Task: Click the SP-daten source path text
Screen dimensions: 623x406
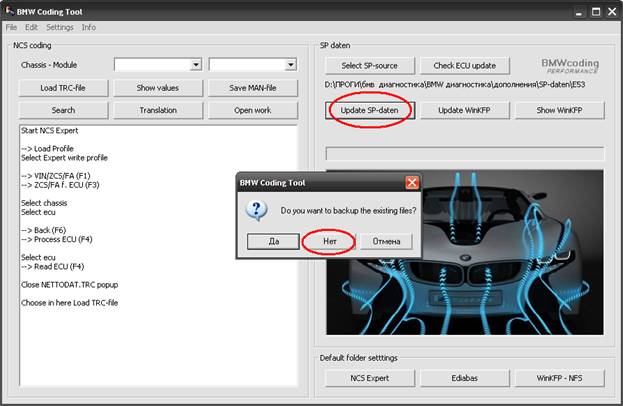Action: pyautogui.click(x=455, y=85)
